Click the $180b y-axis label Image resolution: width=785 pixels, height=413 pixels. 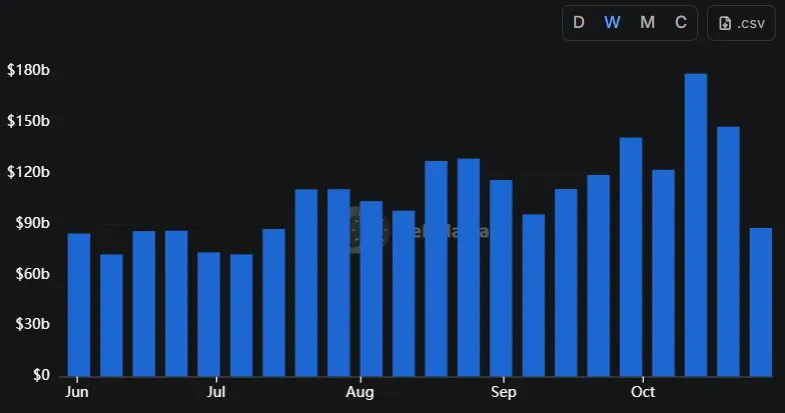point(28,71)
